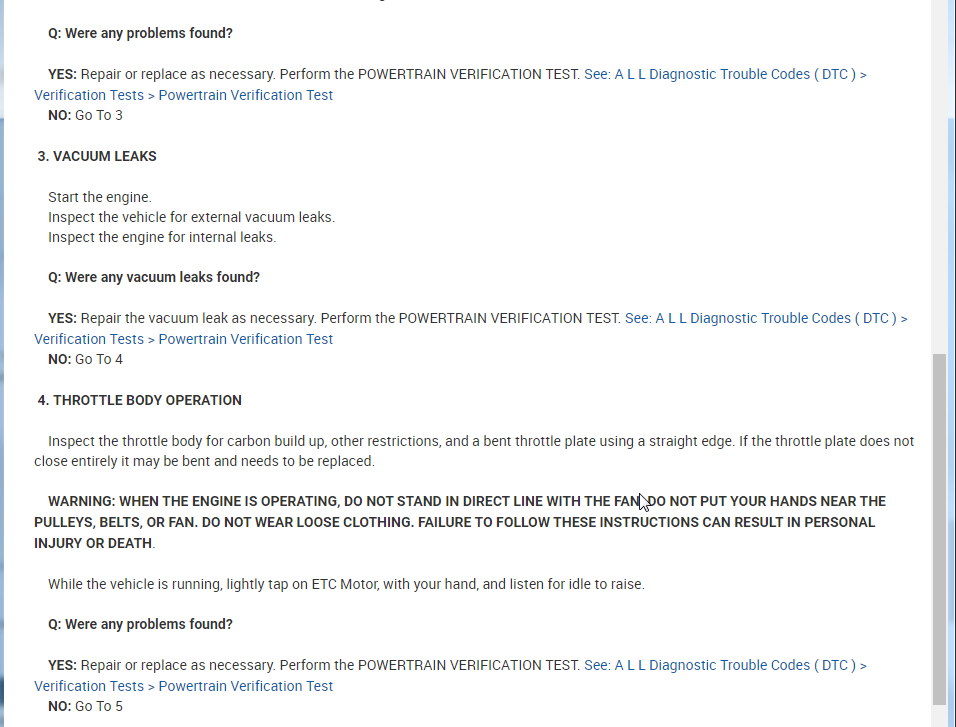Click the "Inspect the engine for internal leaks" line
This screenshot has height=727, width=956.
[x=162, y=238]
